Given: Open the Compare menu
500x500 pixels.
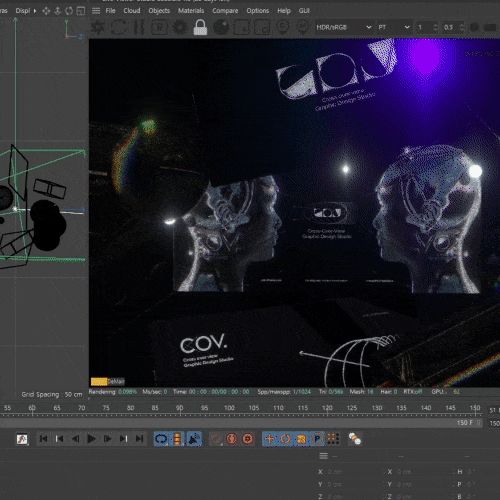Looking at the screenshot, I should [x=225, y=11].
